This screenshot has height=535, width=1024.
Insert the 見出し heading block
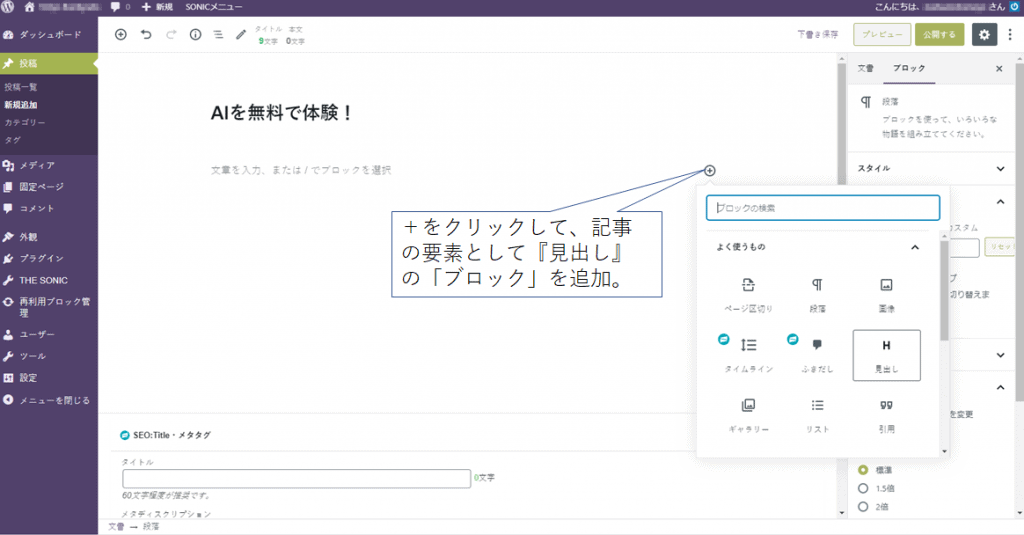(886, 354)
